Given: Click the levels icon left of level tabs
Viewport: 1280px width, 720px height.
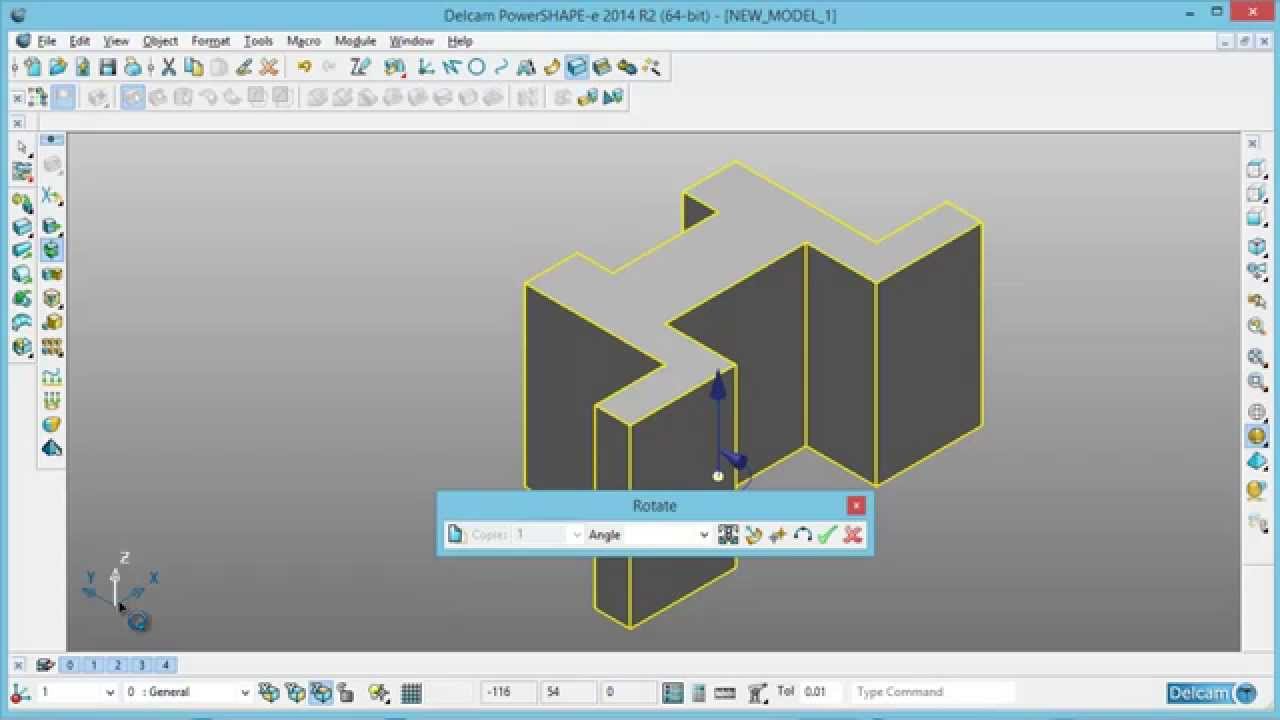Looking at the screenshot, I should point(45,665).
